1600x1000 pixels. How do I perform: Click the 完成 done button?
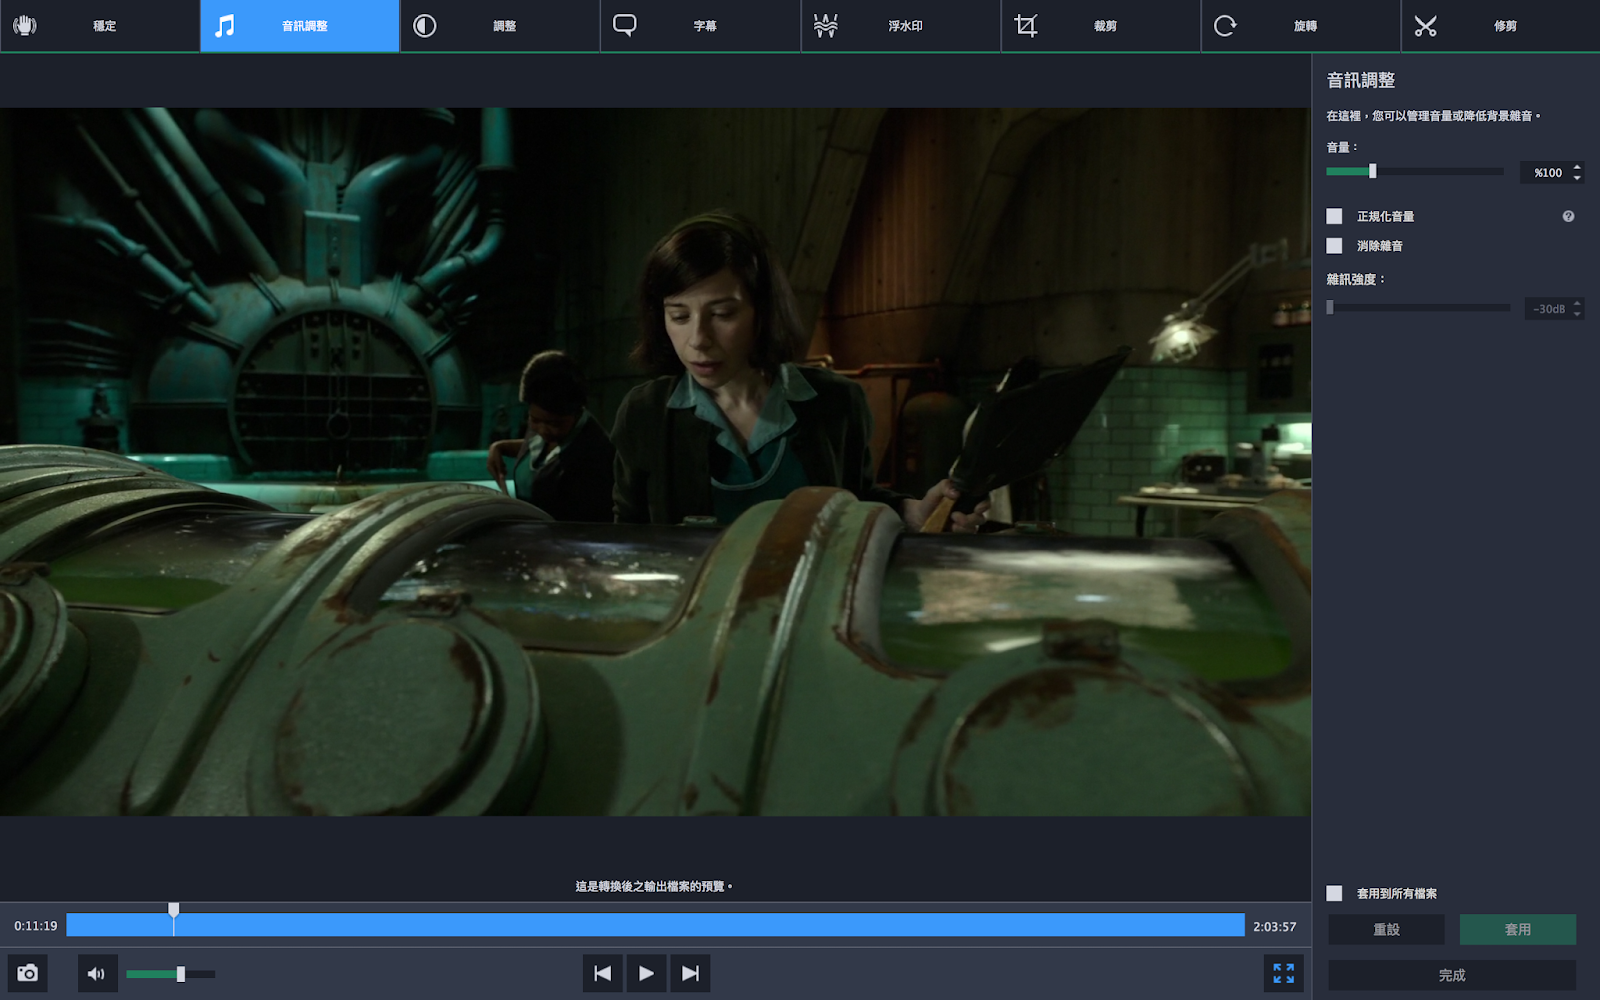point(1452,975)
